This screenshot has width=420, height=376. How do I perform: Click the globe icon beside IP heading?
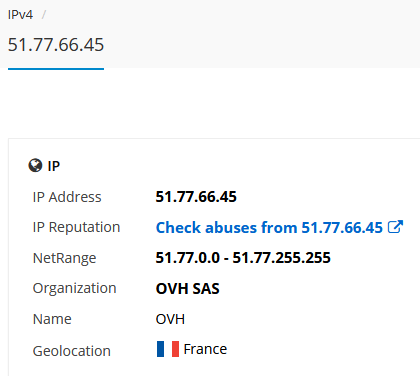point(35,165)
